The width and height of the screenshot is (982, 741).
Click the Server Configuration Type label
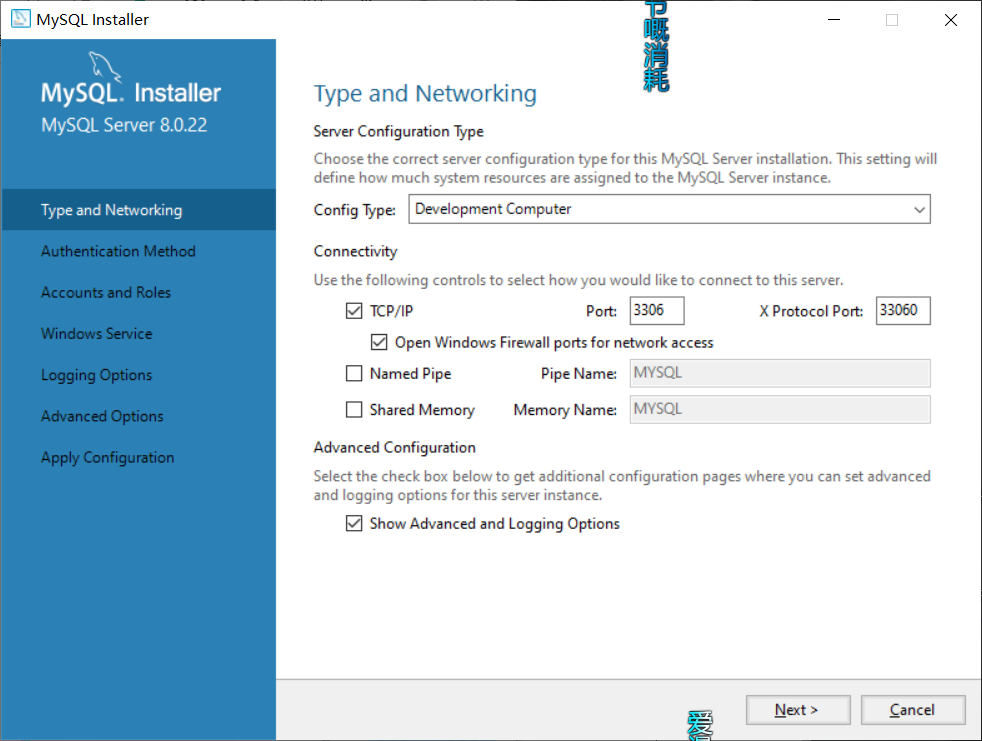tap(398, 132)
